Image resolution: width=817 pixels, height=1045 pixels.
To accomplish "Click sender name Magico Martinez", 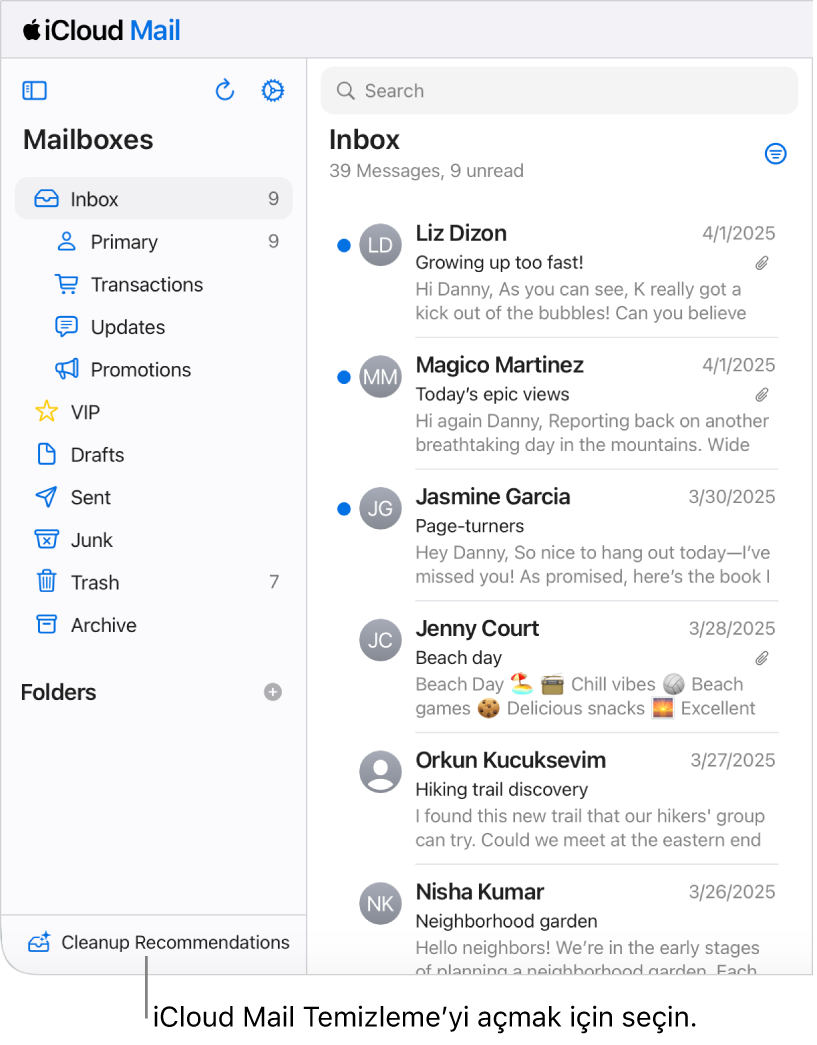I will click(500, 365).
